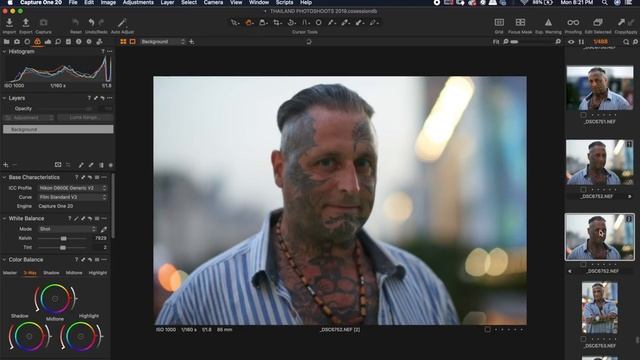Select the _DSC6751.NEF thumbnail

600,89
